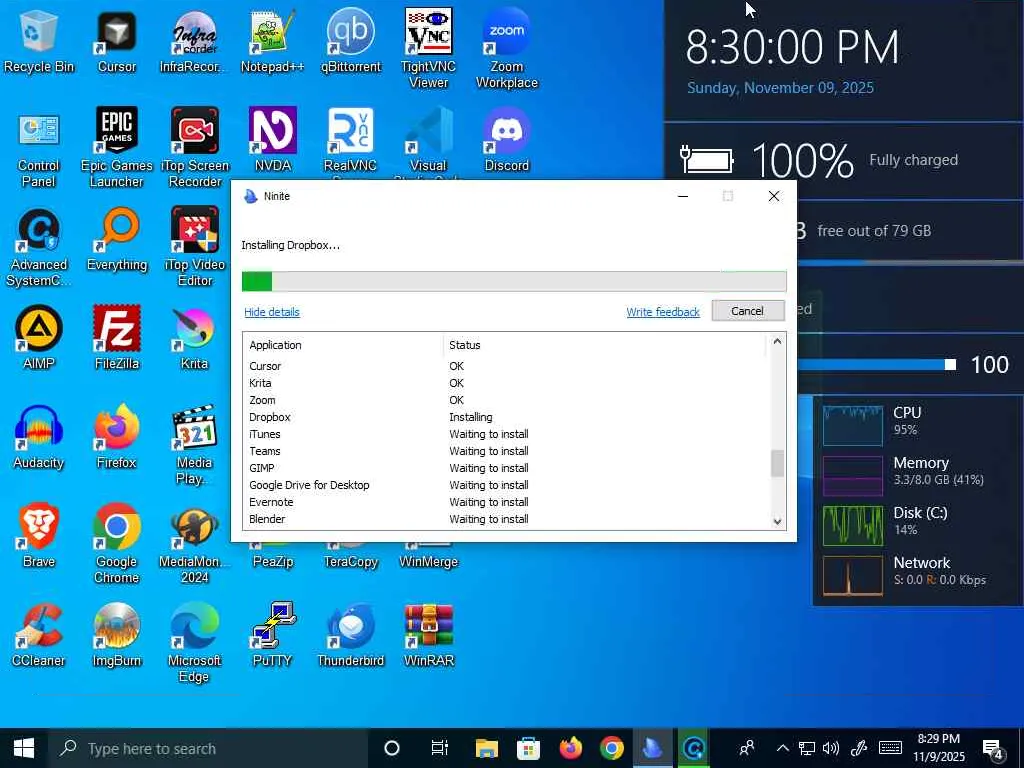Select the GIMP row in Ninite list
The image size is (1024, 768).
pyautogui.click(x=506, y=468)
